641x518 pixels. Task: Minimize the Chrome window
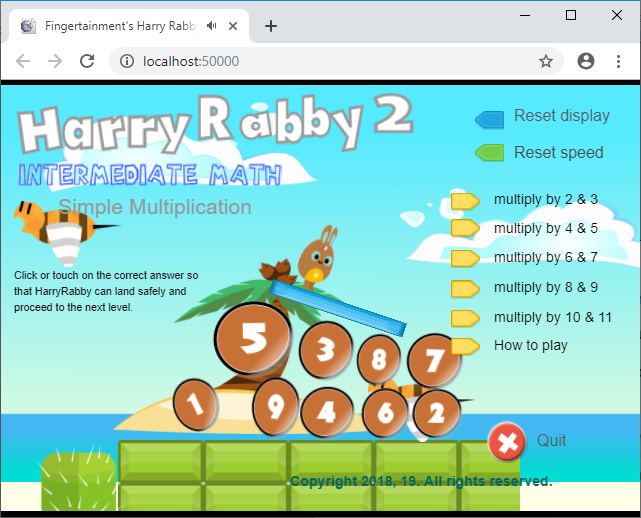(x=525, y=16)
